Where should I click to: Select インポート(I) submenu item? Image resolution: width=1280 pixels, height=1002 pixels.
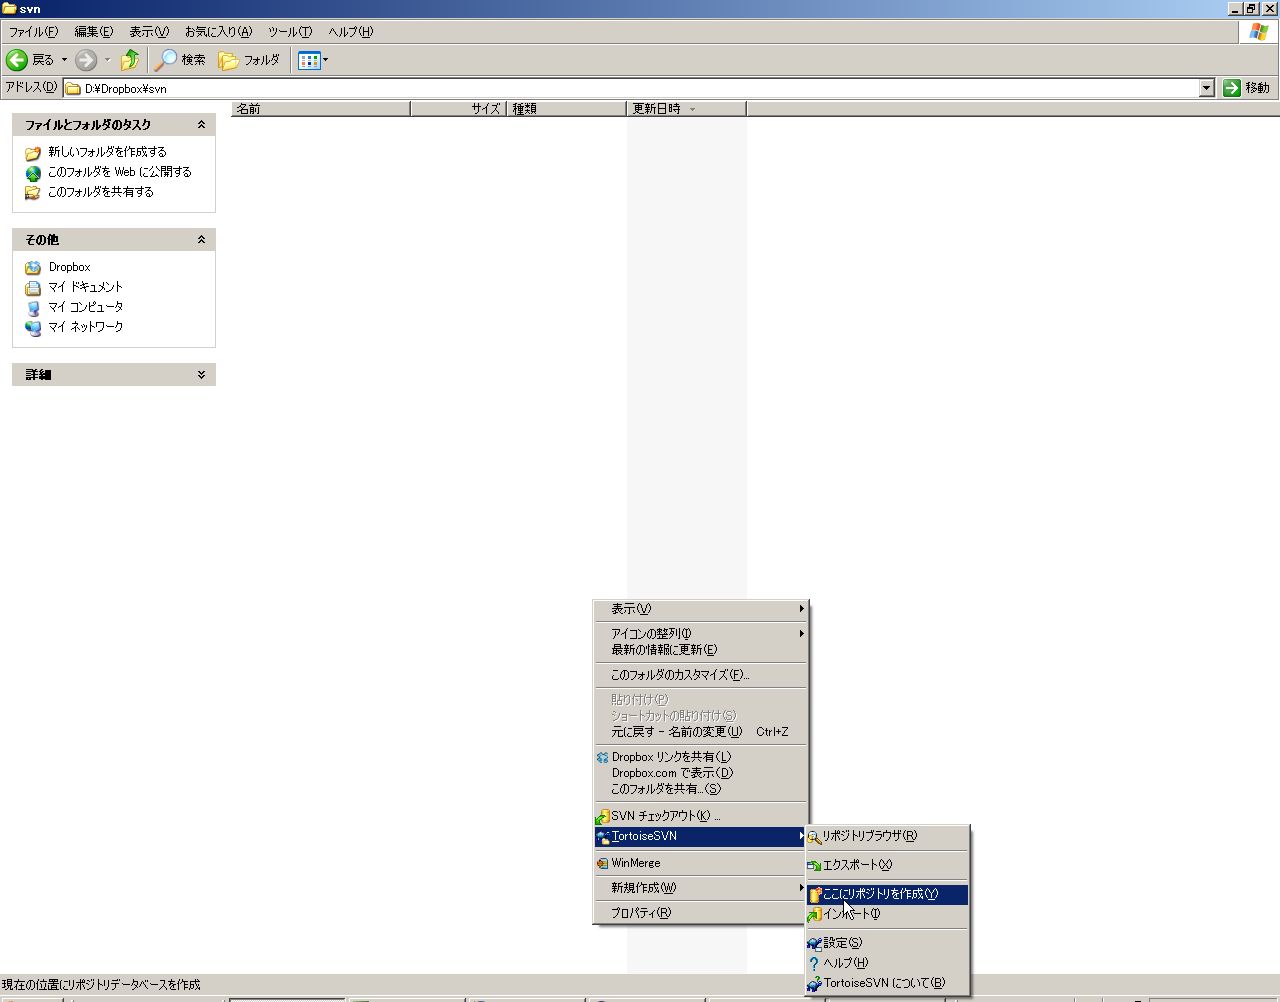(887, 914)
